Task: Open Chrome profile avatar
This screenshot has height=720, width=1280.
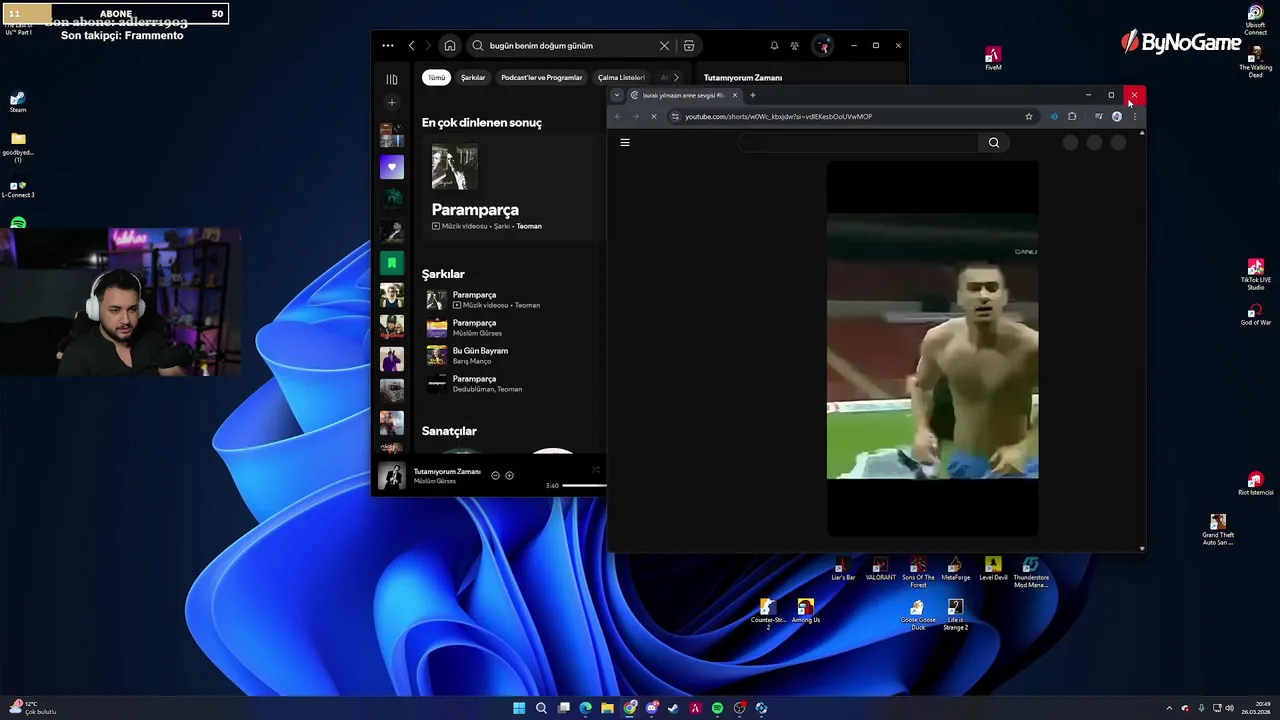Action: click(x=1117, y=117)
